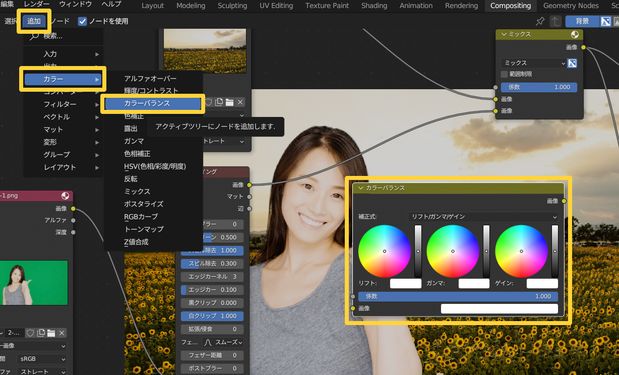Open the ストレート alpha dropdown in -1.png node

(42, 371)
